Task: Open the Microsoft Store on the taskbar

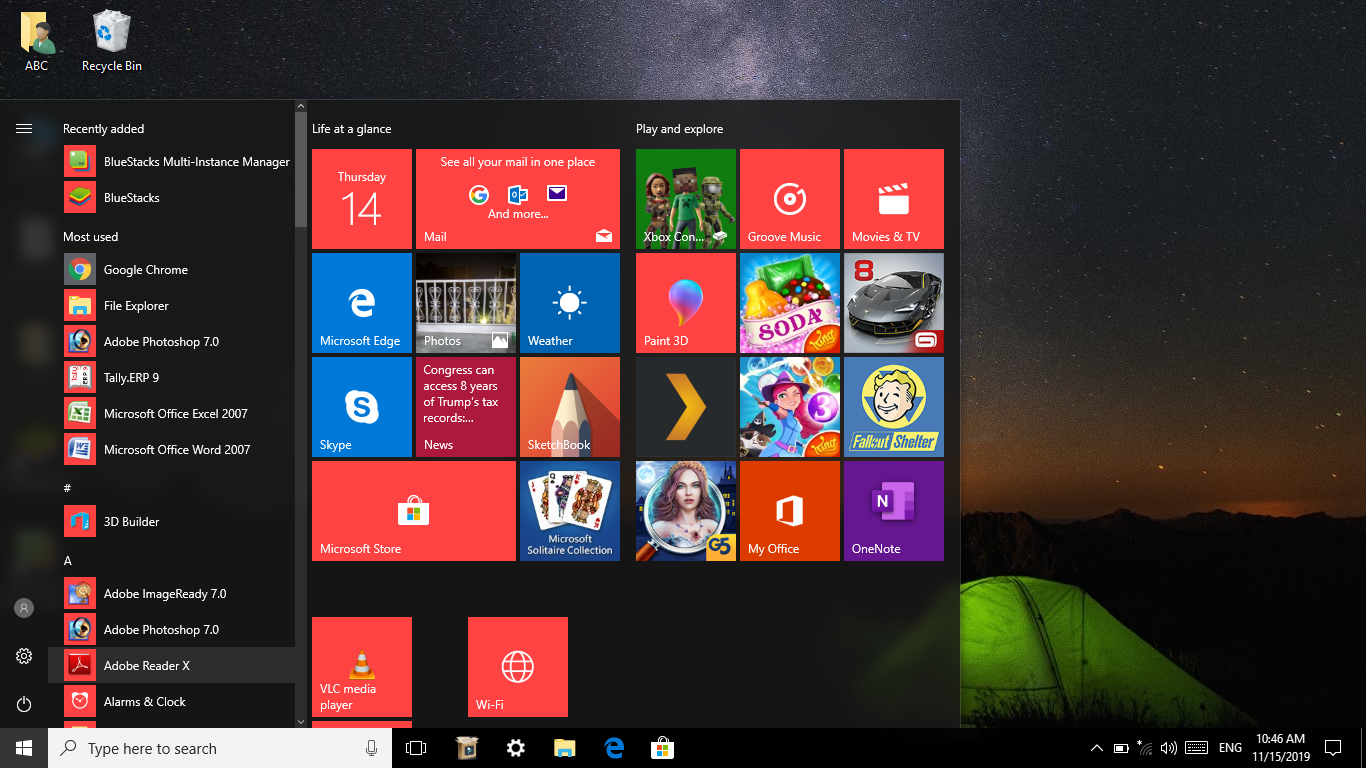Action: (x=662, y=748)
